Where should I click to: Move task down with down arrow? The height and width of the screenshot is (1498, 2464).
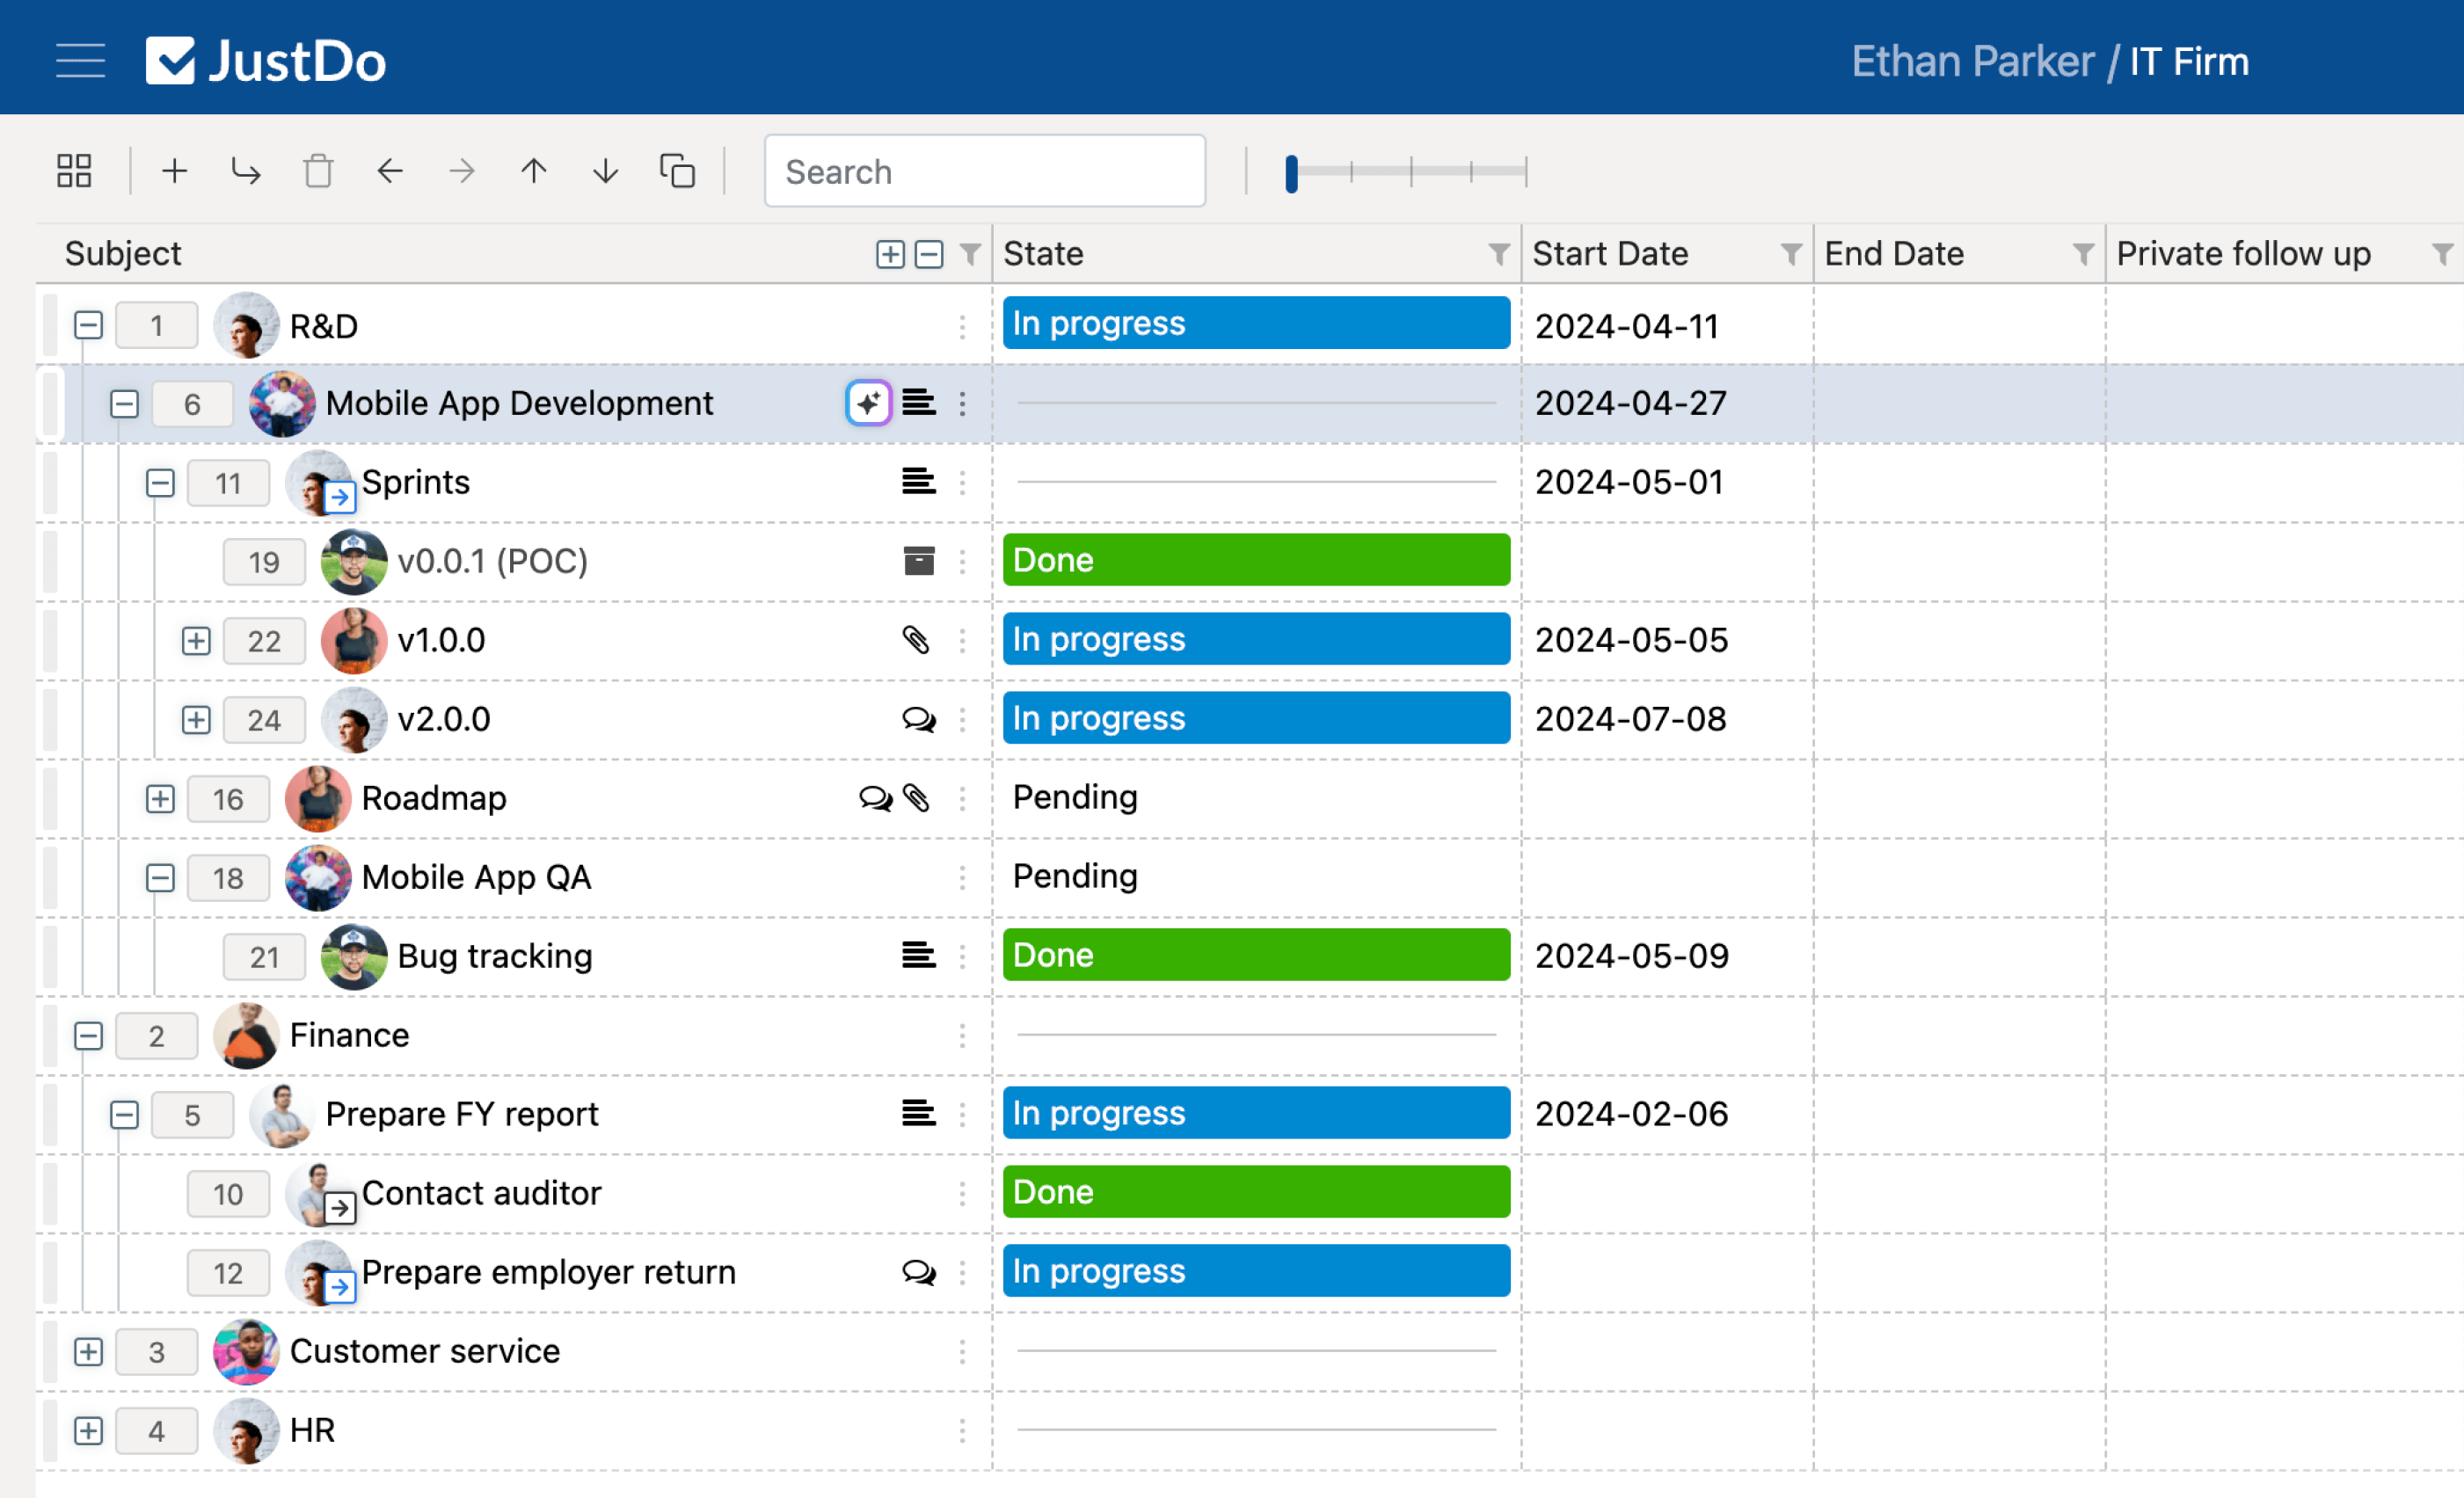pyautogui.click(x=606, y=171)
